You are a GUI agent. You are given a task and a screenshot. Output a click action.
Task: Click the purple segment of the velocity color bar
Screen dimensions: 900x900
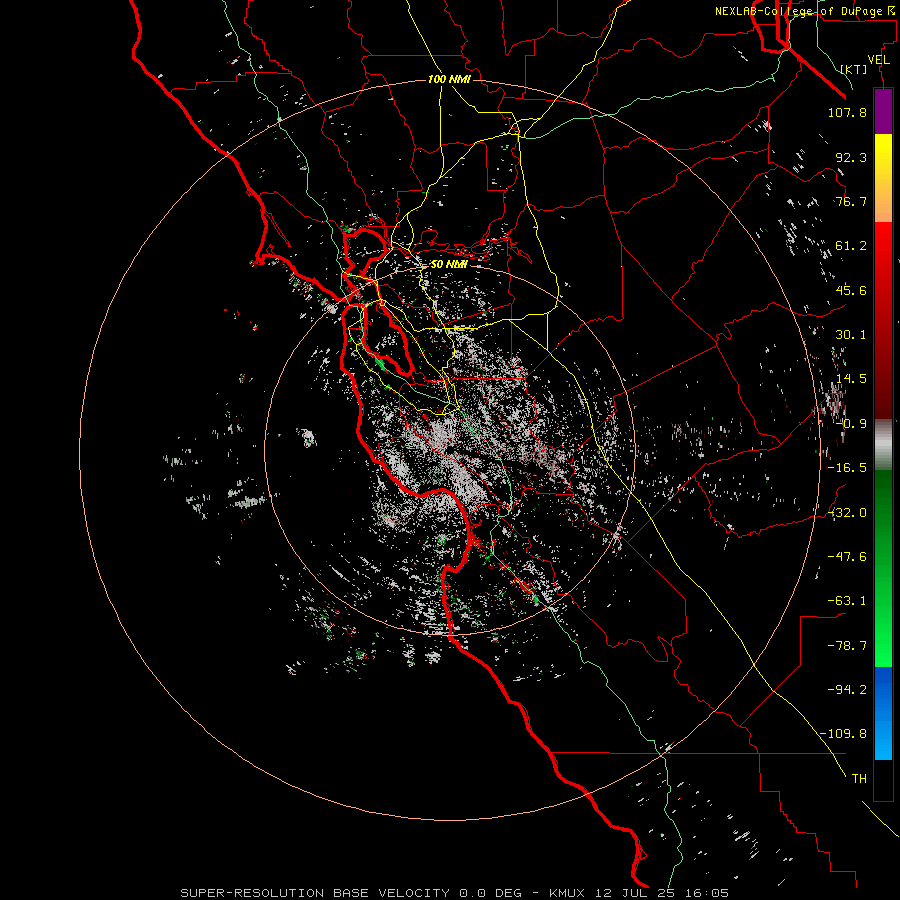[x=883, y=112]
